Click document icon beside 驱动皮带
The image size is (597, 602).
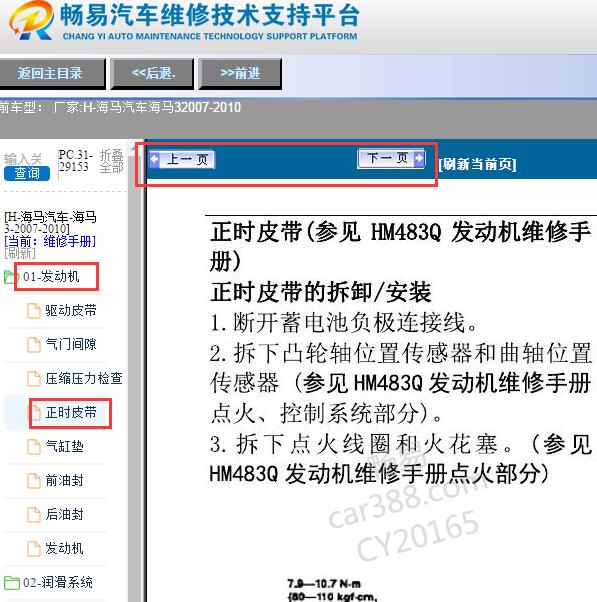coord(34,311)
